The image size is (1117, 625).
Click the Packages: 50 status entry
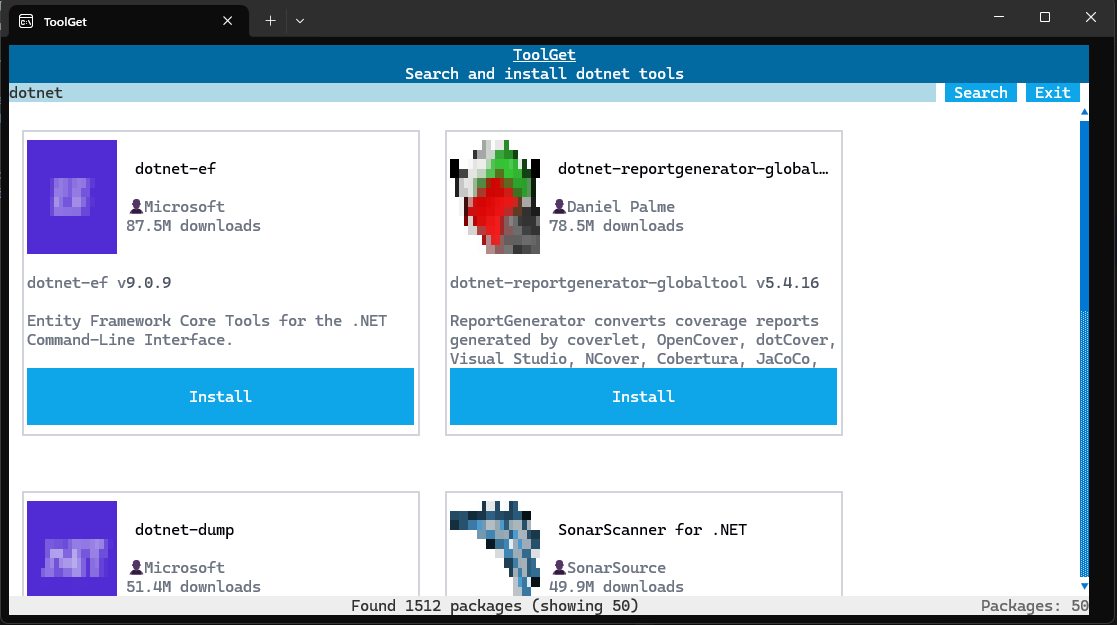(1034, 606)
